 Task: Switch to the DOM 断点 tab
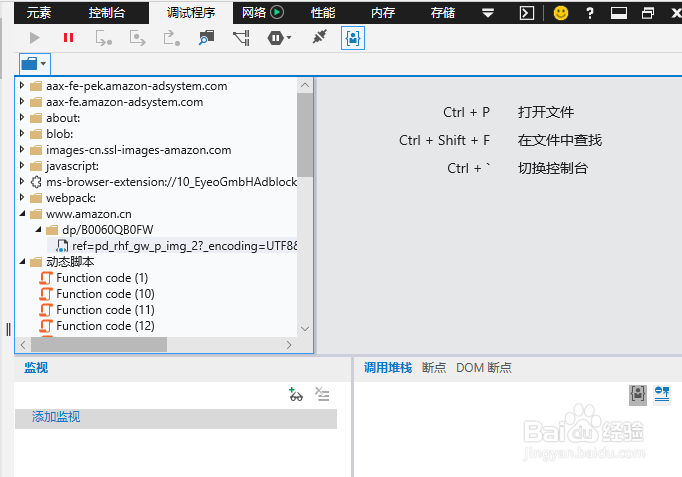pos(484,368)
